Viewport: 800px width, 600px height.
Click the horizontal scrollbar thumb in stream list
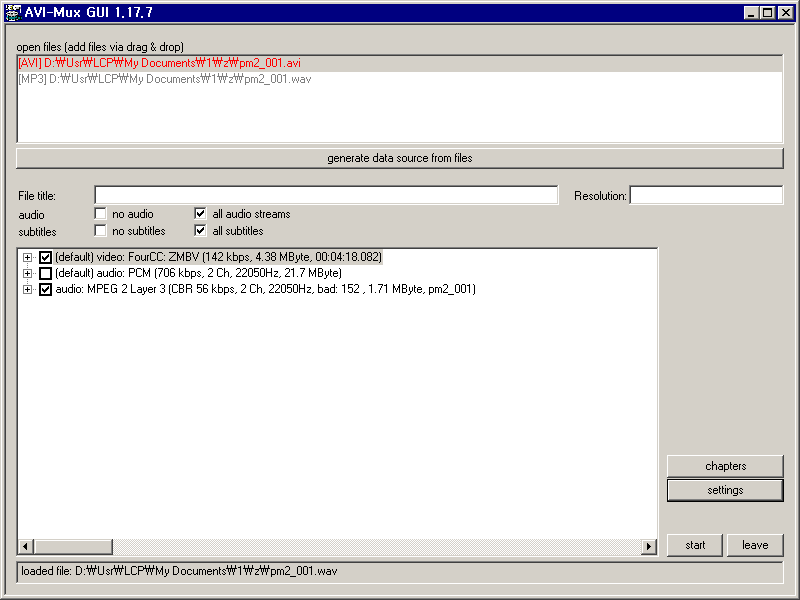click(73, 546)
